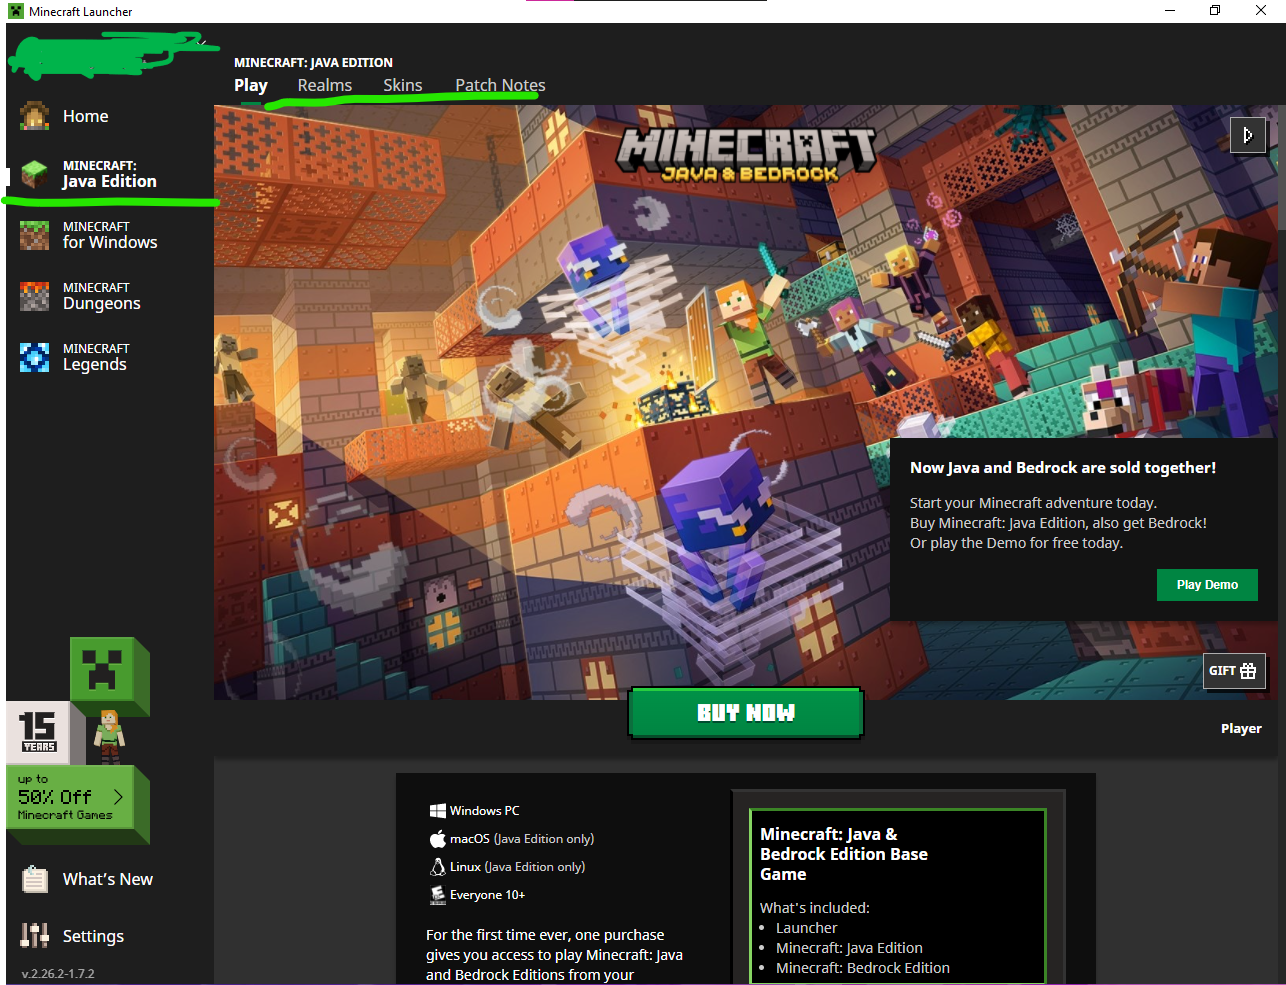The image size is (1286, 985).
Task: Go to the Skins tab
Action: 403,85
